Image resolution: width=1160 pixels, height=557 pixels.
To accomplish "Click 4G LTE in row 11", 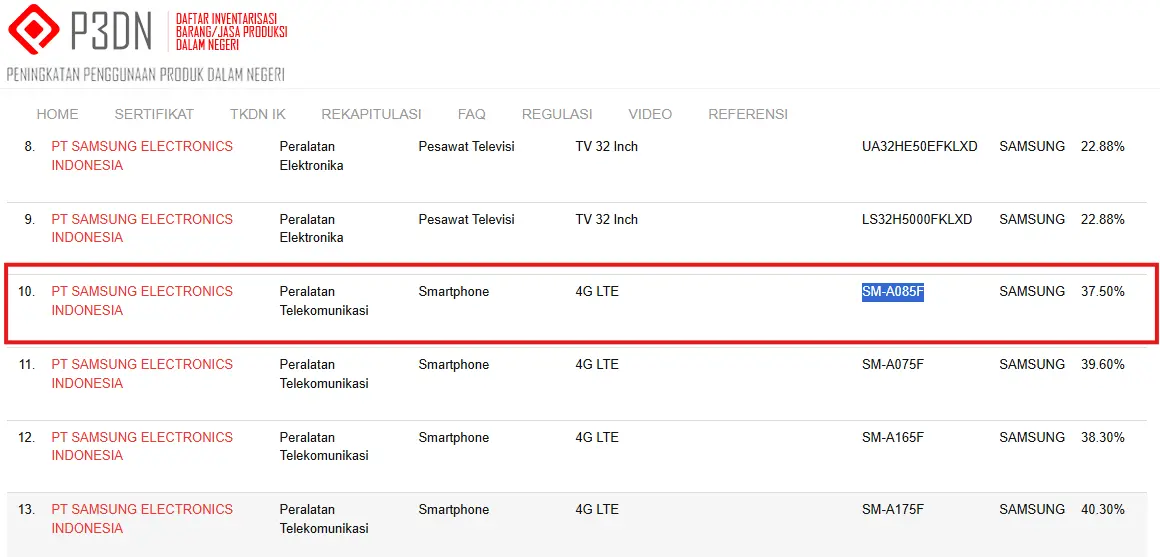I will [597, 364].
